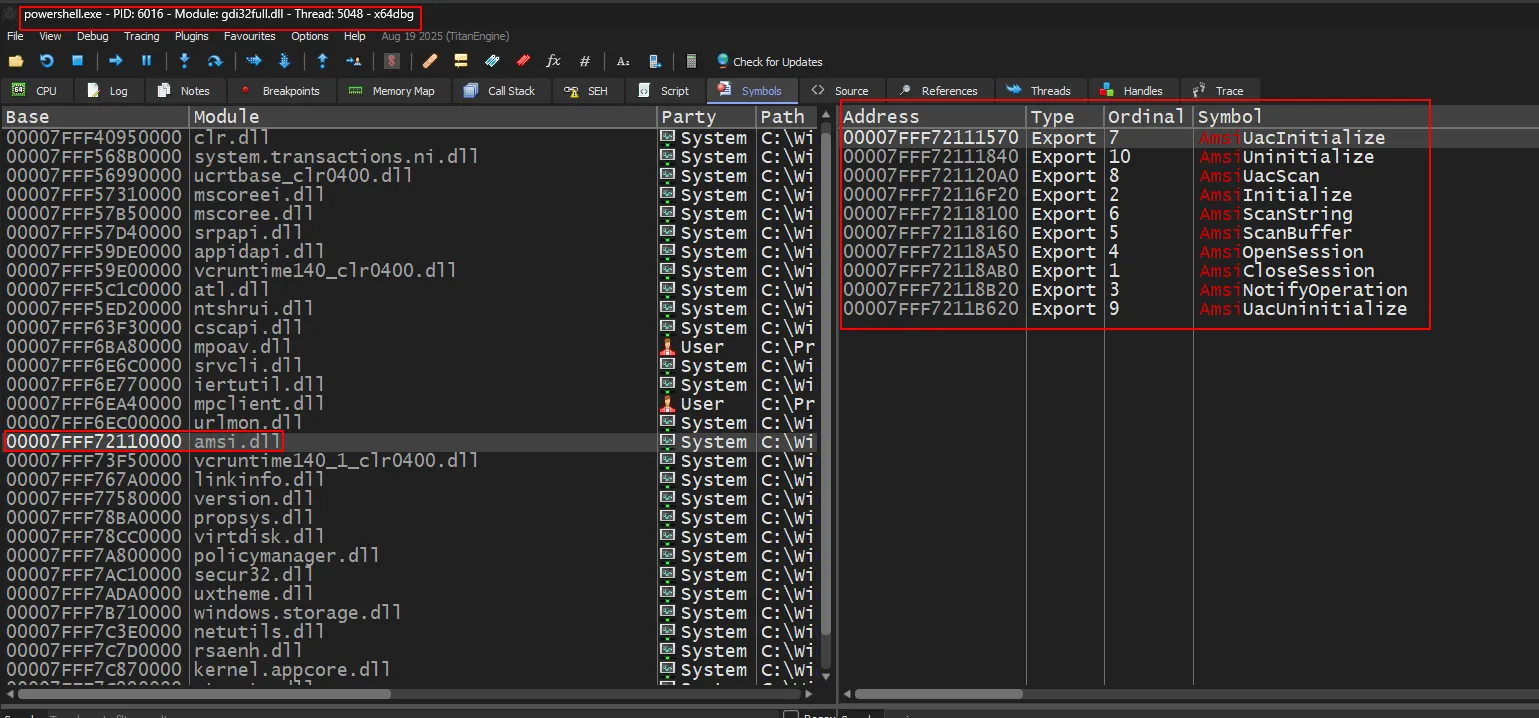Image resolution: width=1539 pixels, height=718 pixels.
Task: Open the Plugins menu
Action: (191, 36)
